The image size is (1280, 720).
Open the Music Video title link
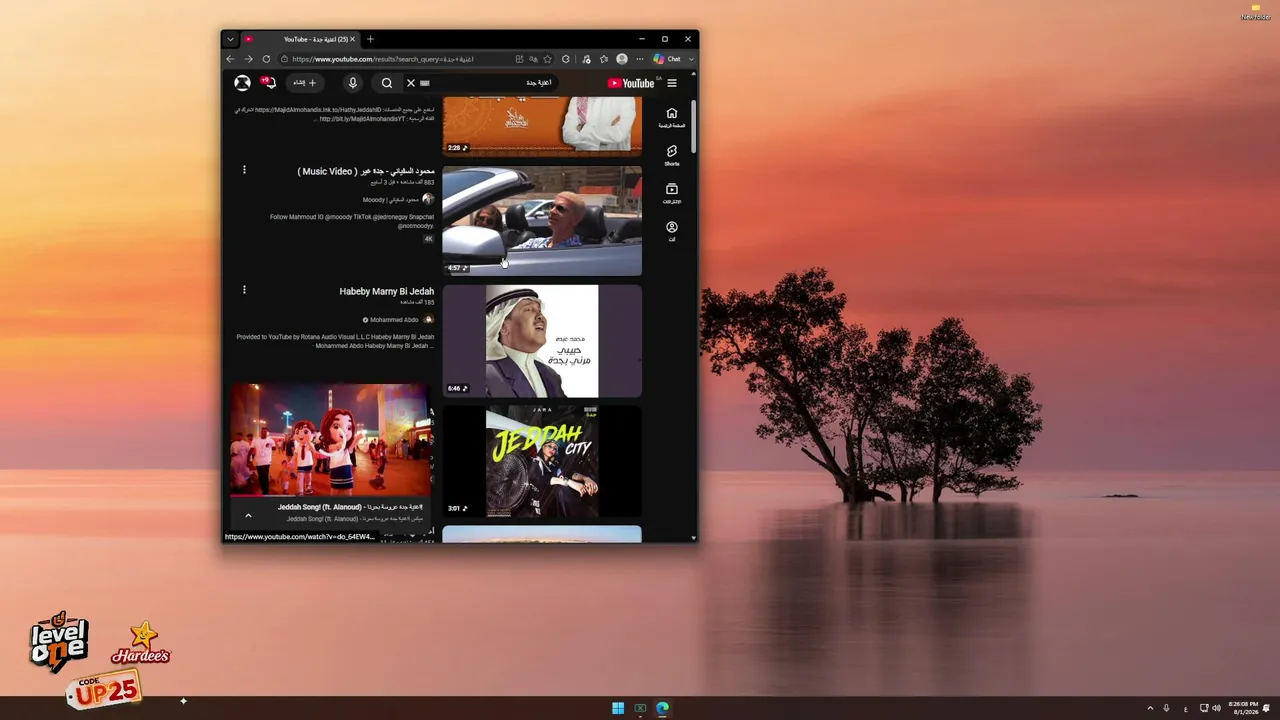pos(366,171)
